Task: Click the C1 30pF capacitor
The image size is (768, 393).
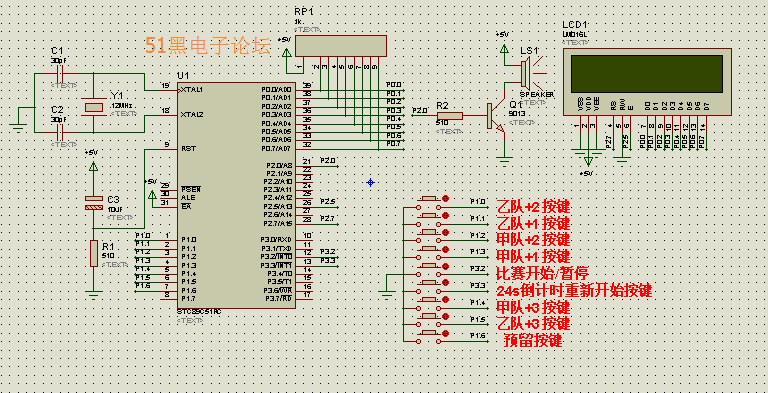Action: (60, 74)
